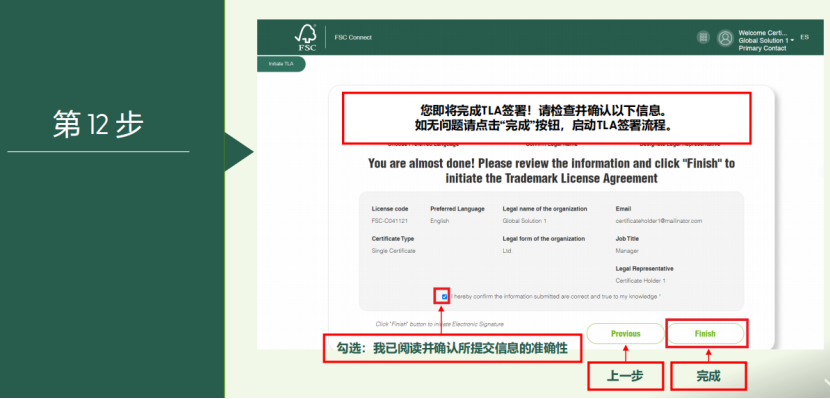Open the apps grid icon
This screenshot has width=830, height=399.
703,37
